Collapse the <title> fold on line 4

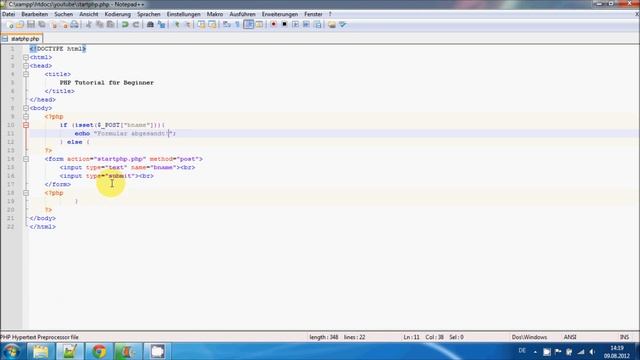[26, 74]
